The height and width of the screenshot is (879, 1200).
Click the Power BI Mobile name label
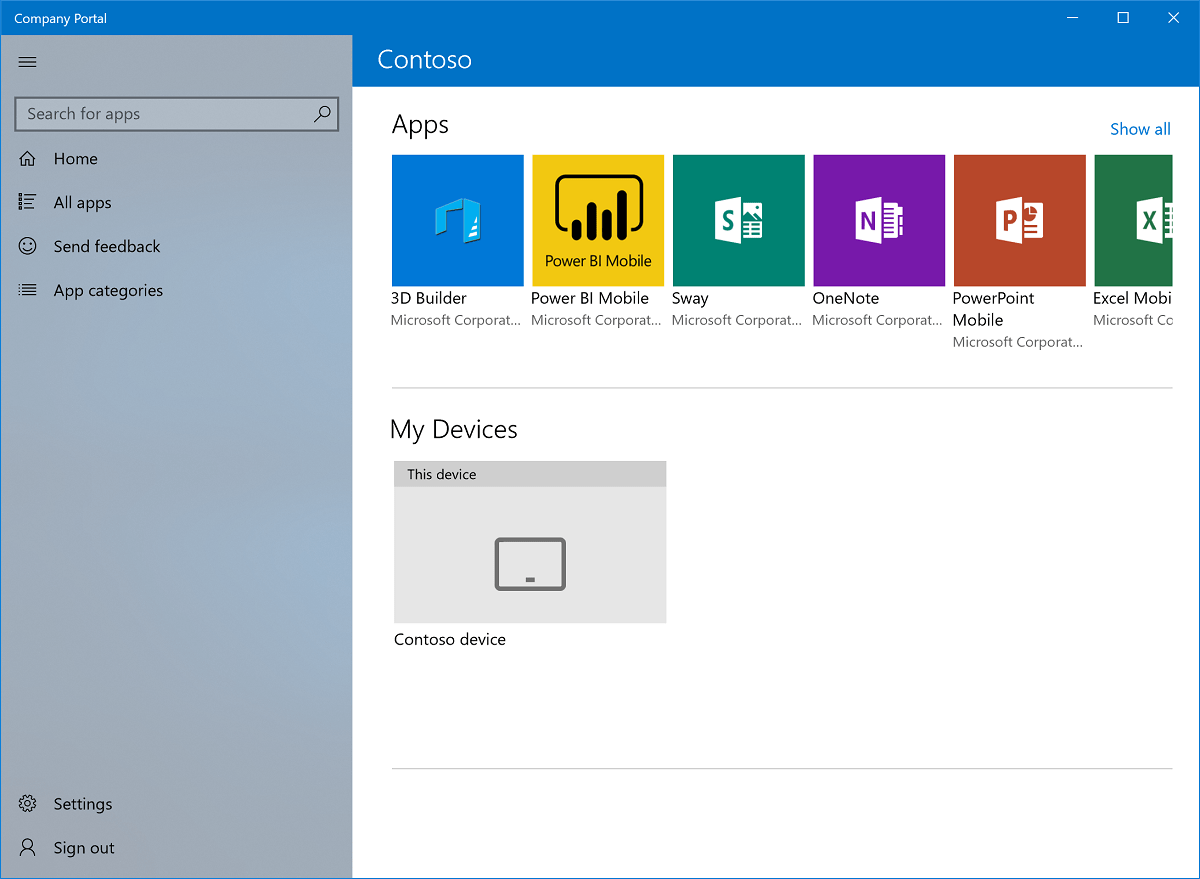[x=590, y=298]
